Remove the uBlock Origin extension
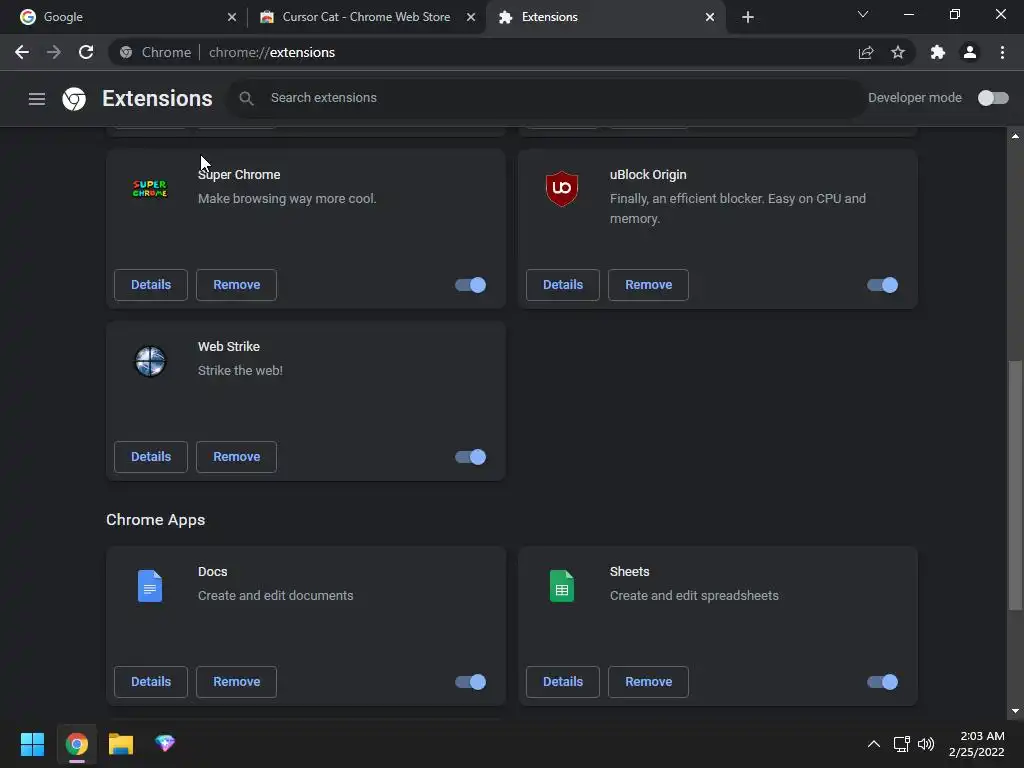The image size is (1024, 768). tap(648, 285)
